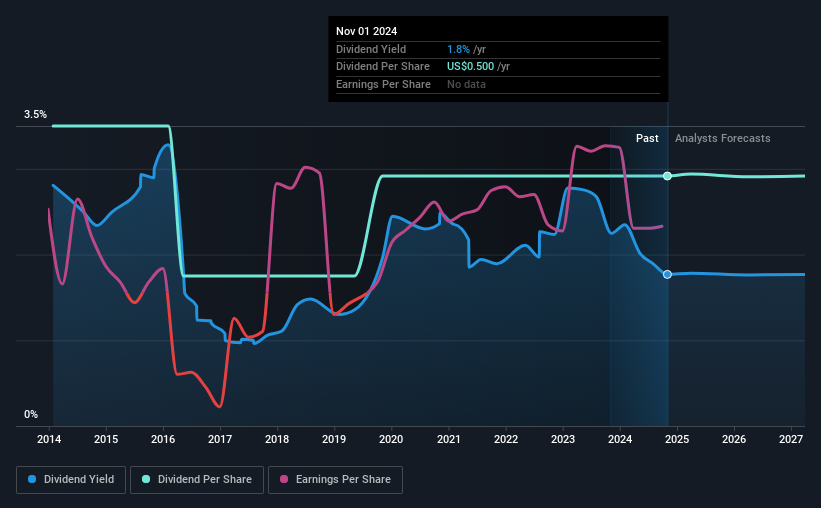Click the 2017 x-axis label

pos(220,439)
